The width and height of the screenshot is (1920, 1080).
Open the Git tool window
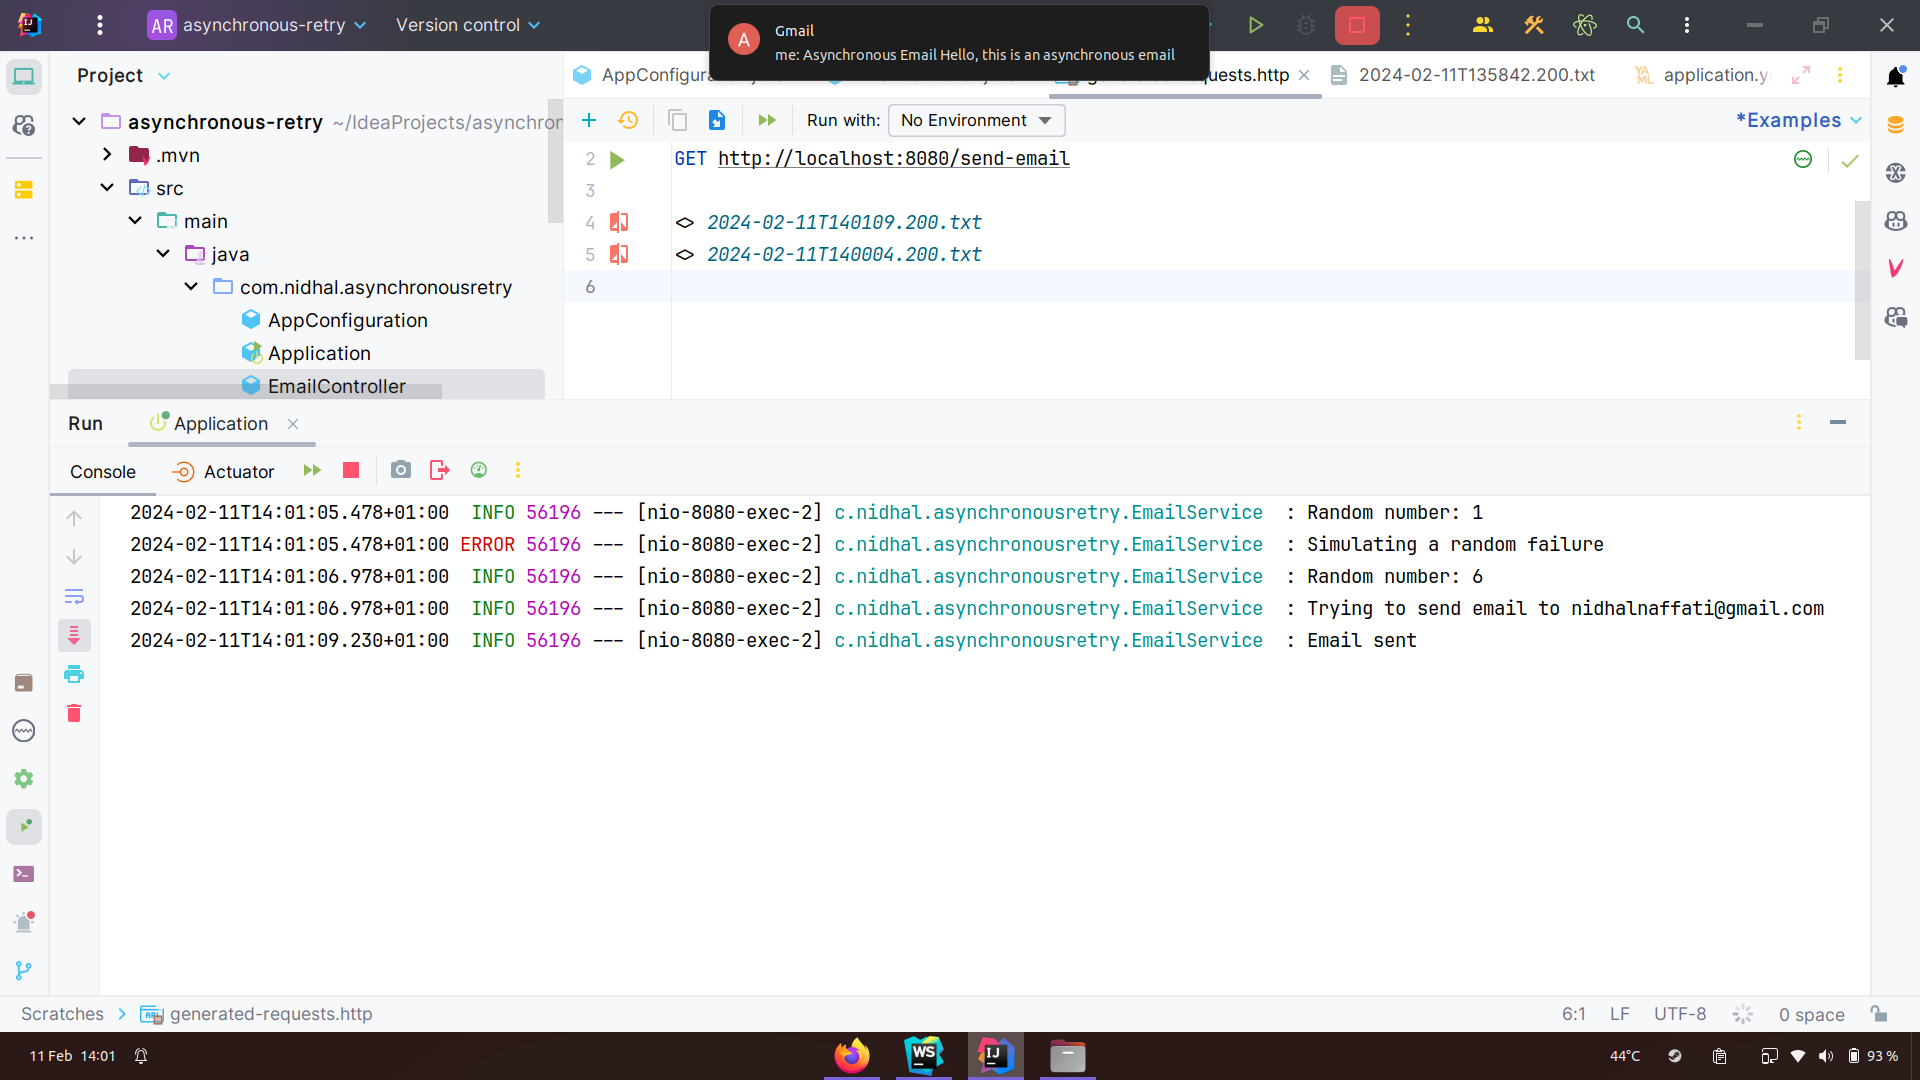[x=24, y=970]
